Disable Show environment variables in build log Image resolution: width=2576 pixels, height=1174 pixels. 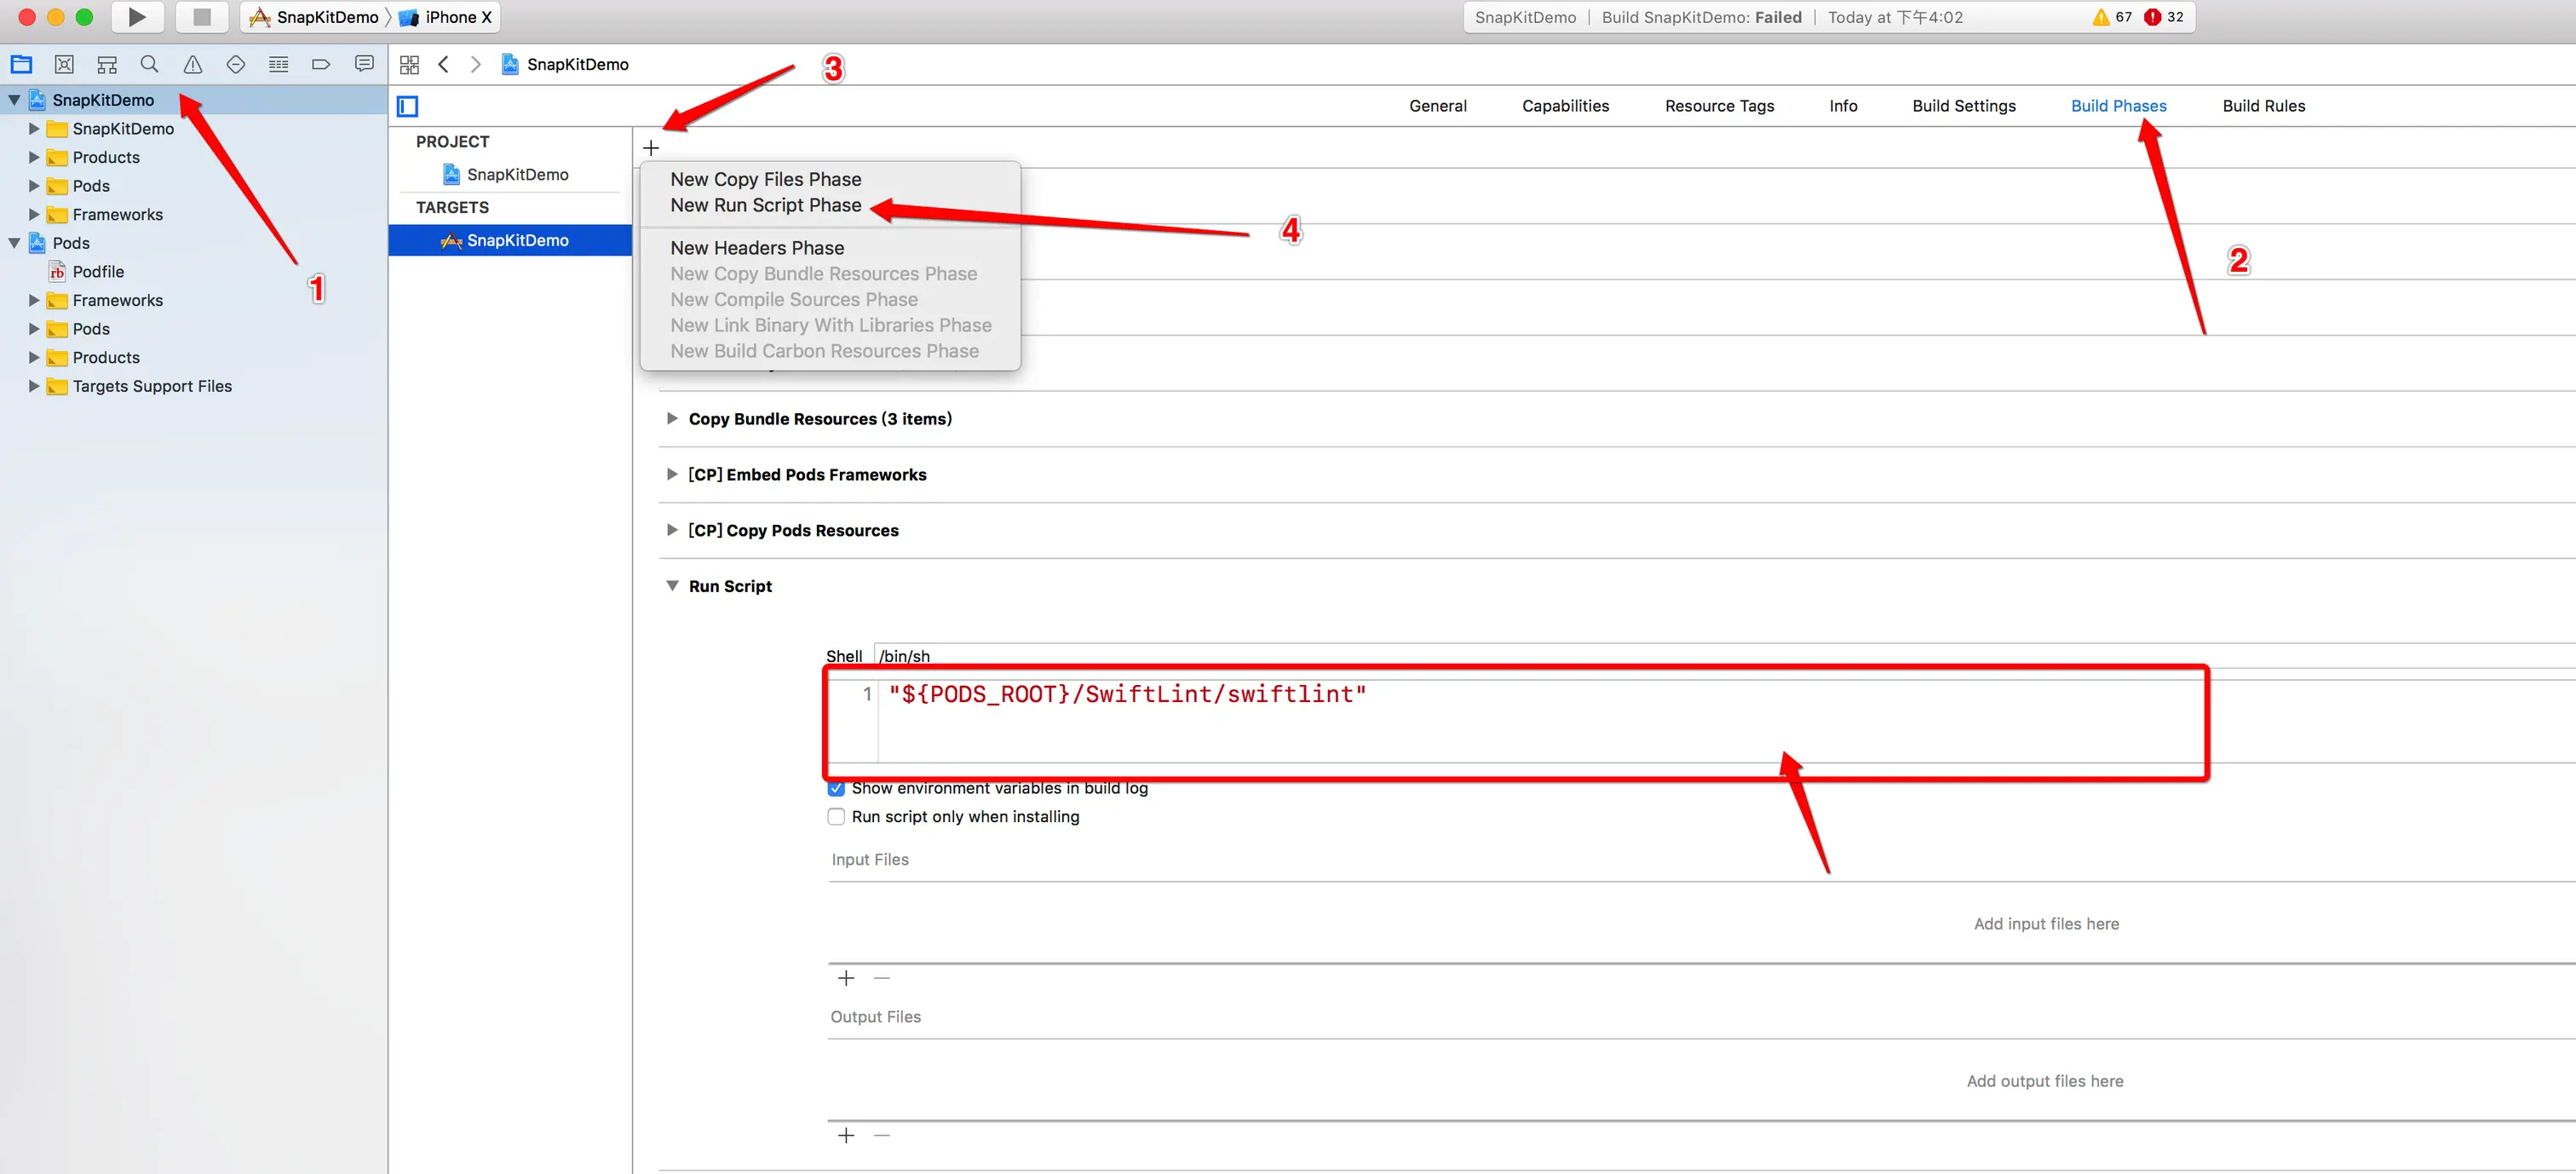836,789
